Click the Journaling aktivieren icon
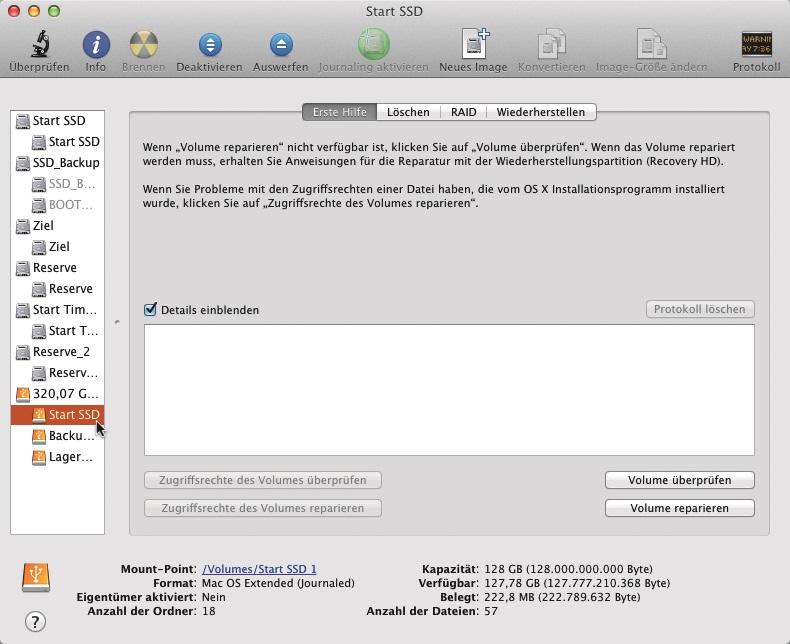Screen dimensions: 790x644 click(x=373, y=44)
